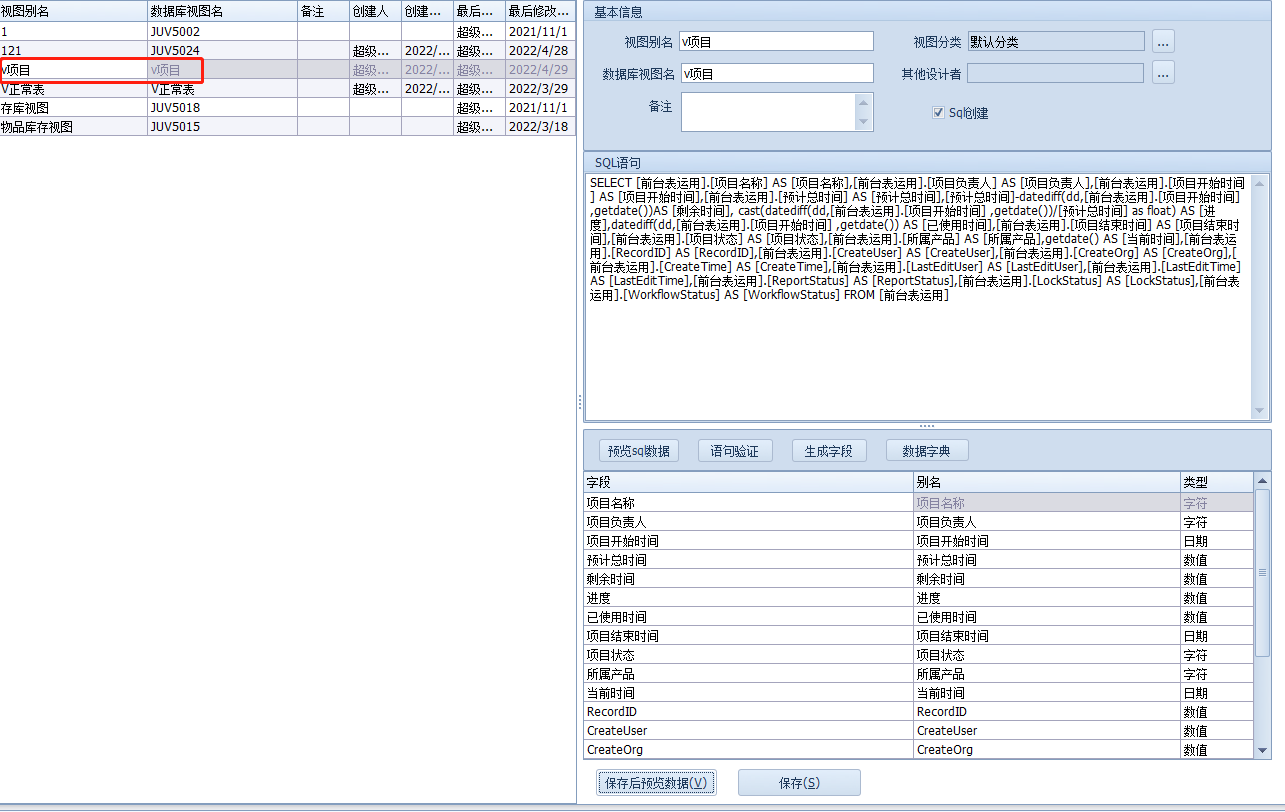Click the 预览sql数据 button
The height and width of the screenshot is (812, 1285).
pos(639,451)
